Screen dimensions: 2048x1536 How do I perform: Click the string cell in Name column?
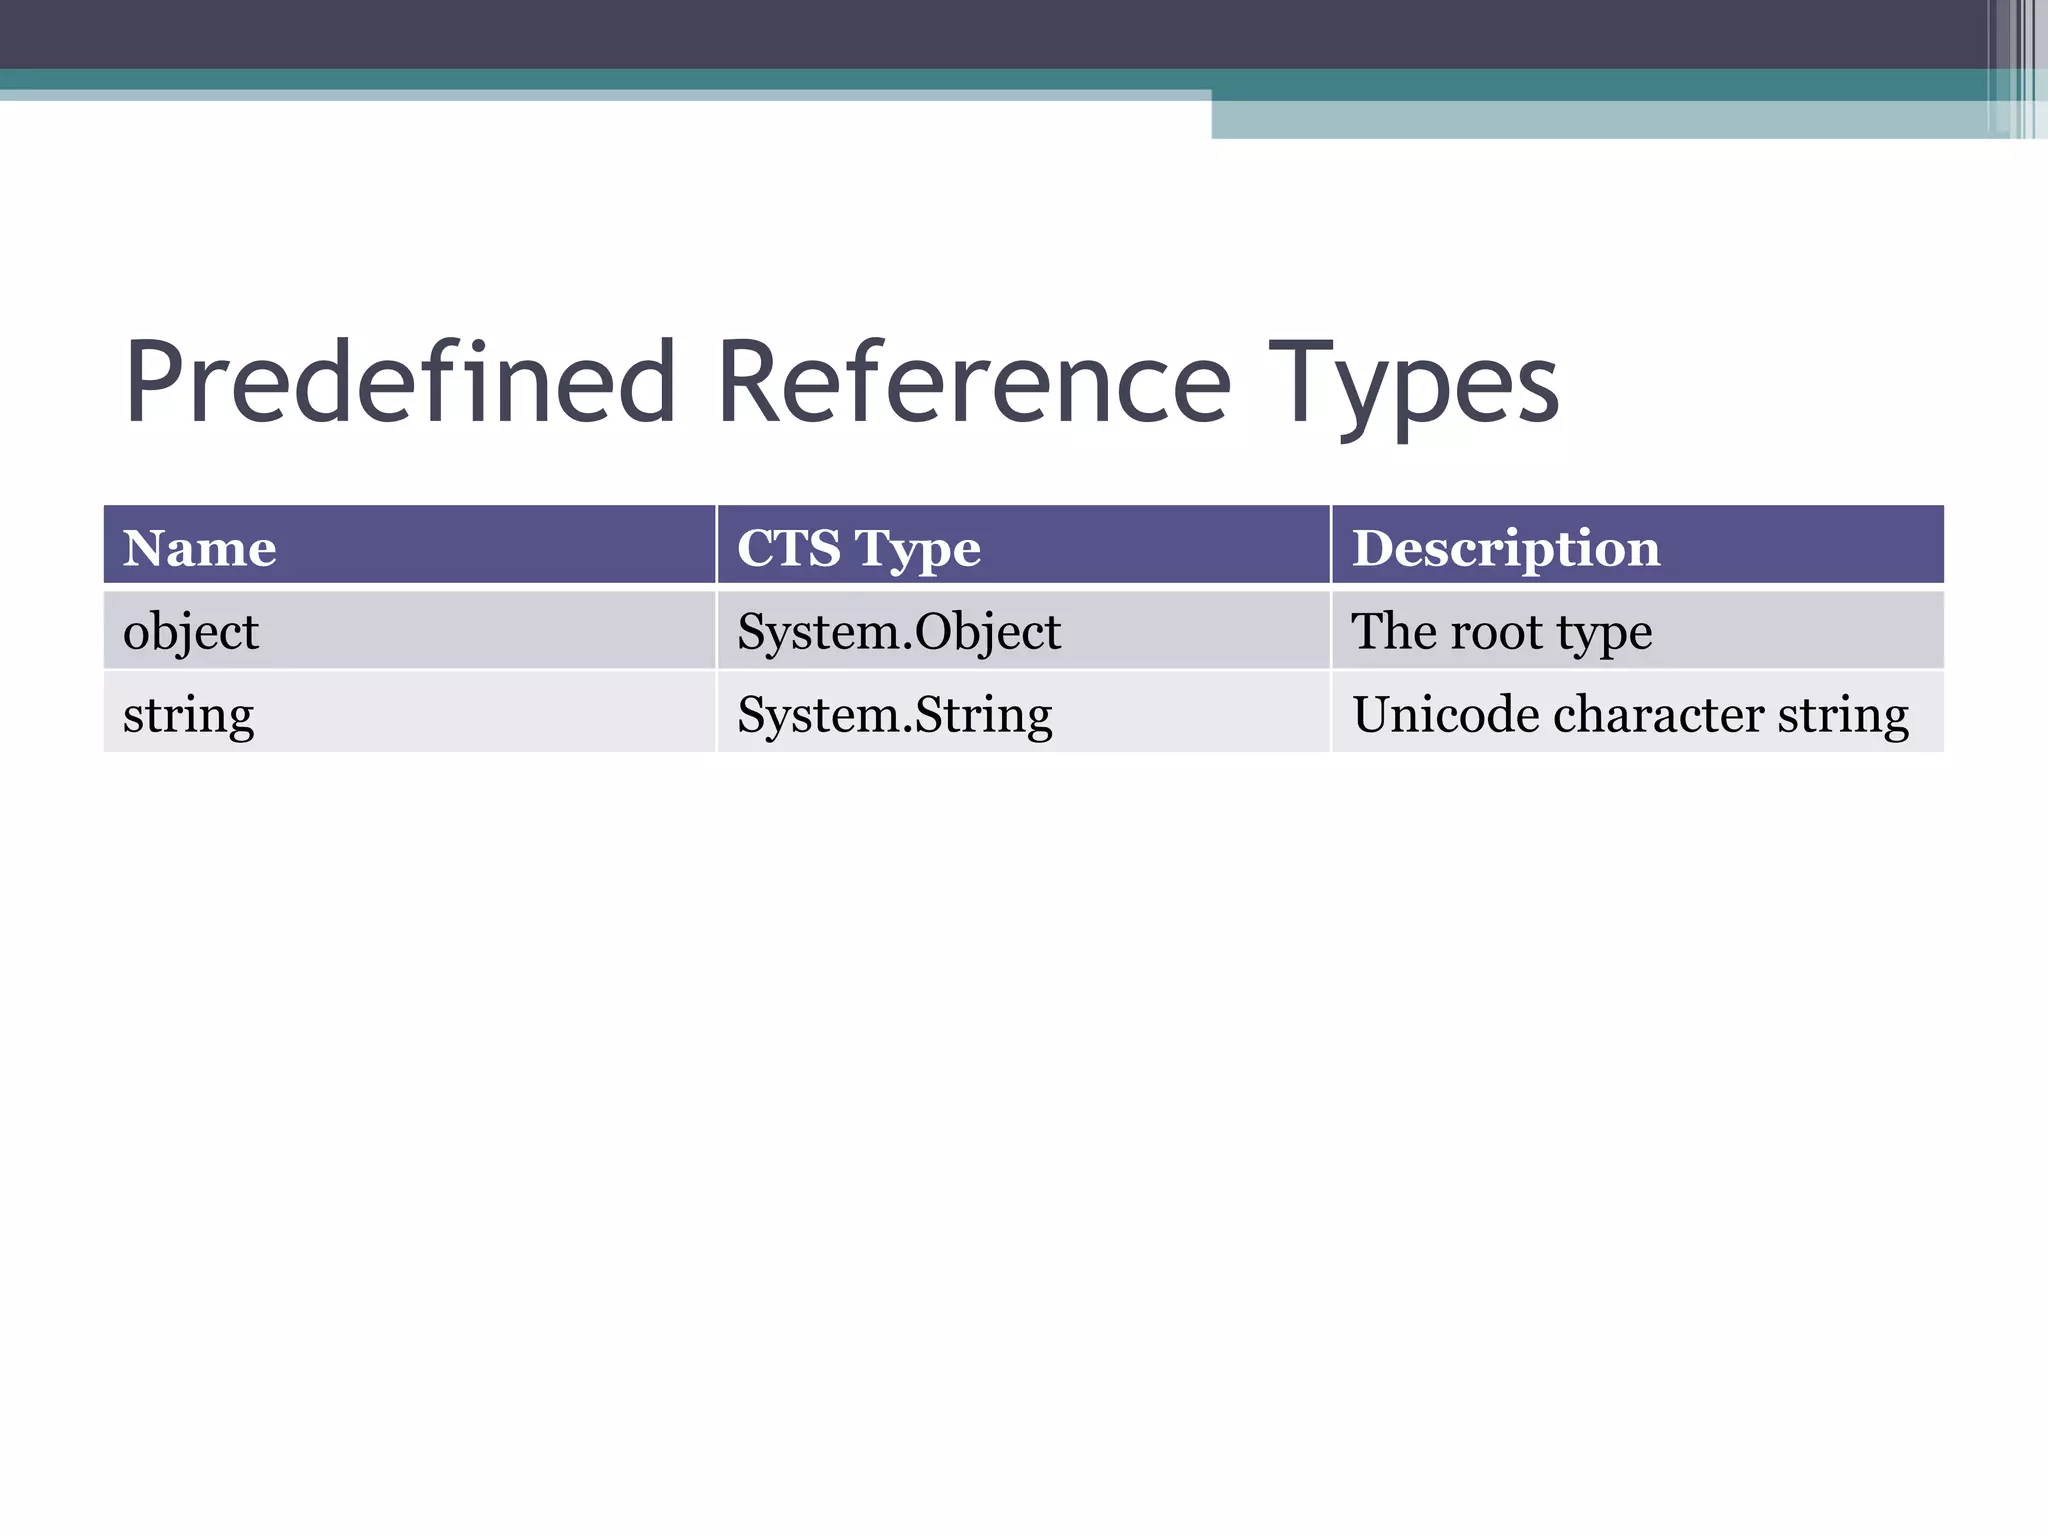188,715
